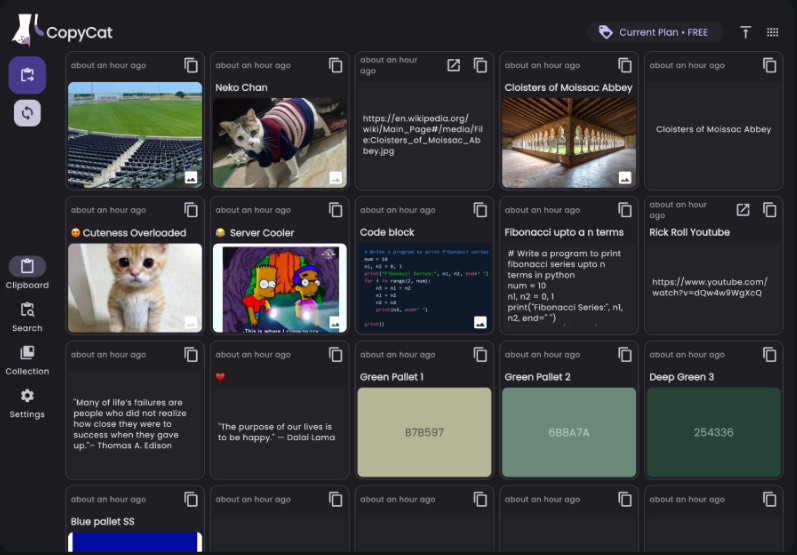Viewport: 797px width, 555px height.
Task: Open the Cloisters of Moissac Abbey photo
Action: click(x=569, y=143)
